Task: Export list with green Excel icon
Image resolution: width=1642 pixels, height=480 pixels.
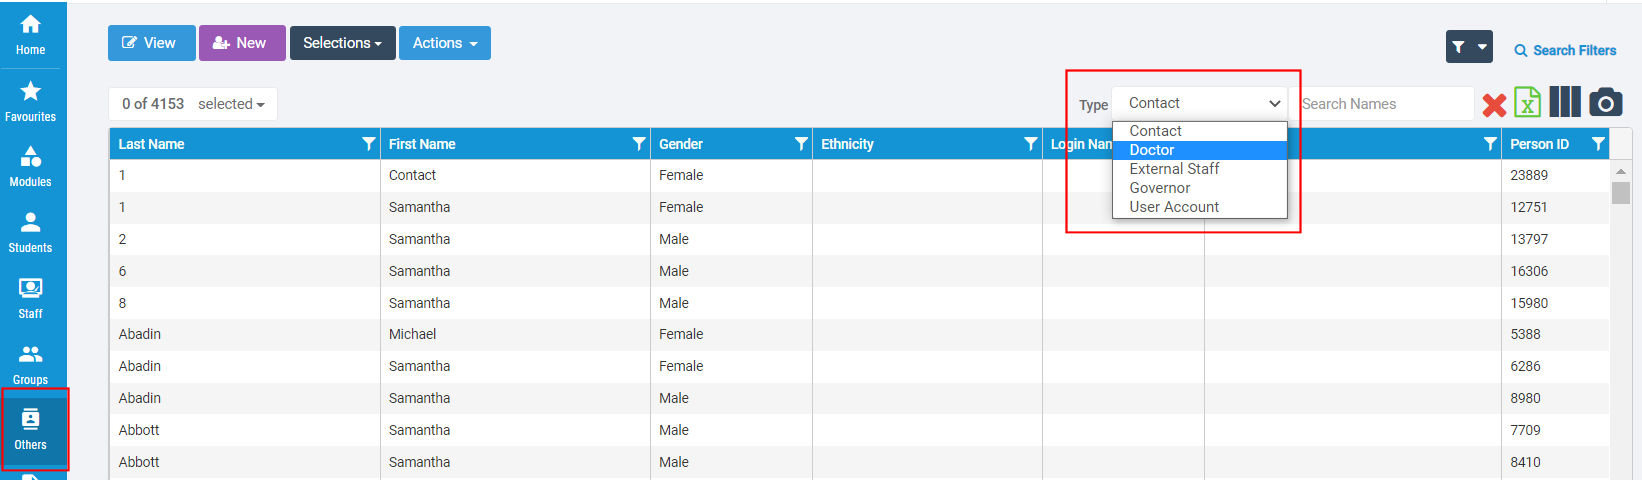Action: click(x=1527, y=103)
